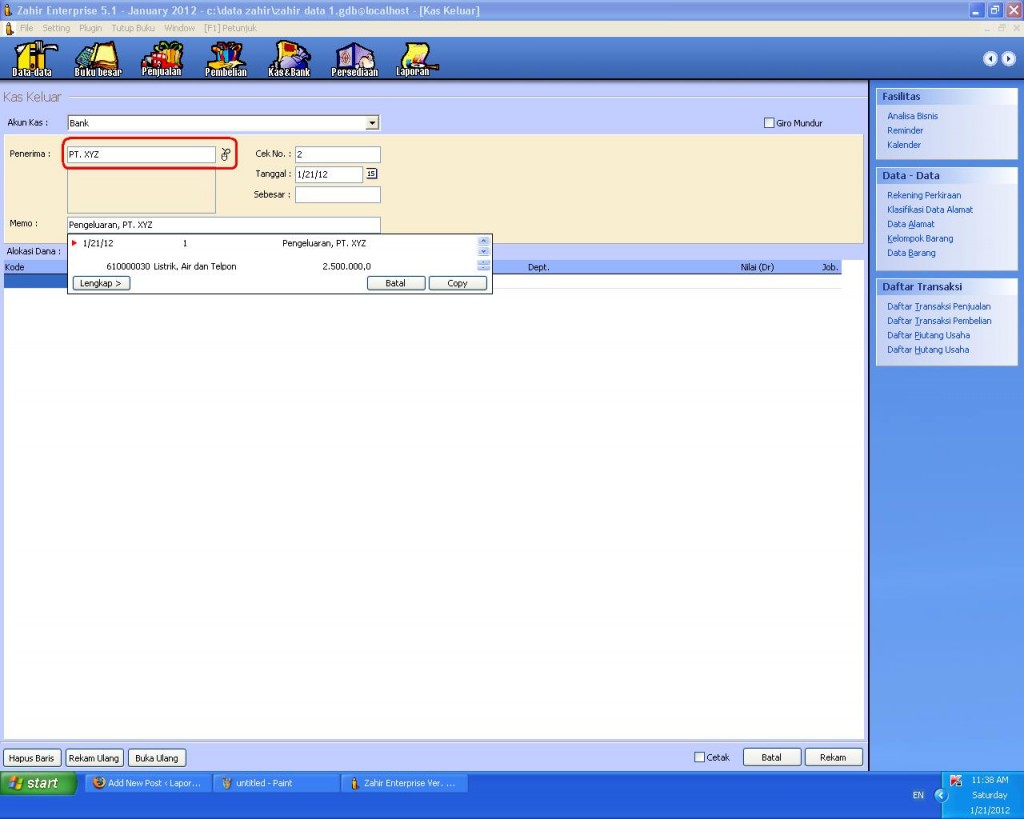The height and width of the screenshot is (819, 1024).
Task: Open the Pembelian module icon
Action: (x=226, y=59)
